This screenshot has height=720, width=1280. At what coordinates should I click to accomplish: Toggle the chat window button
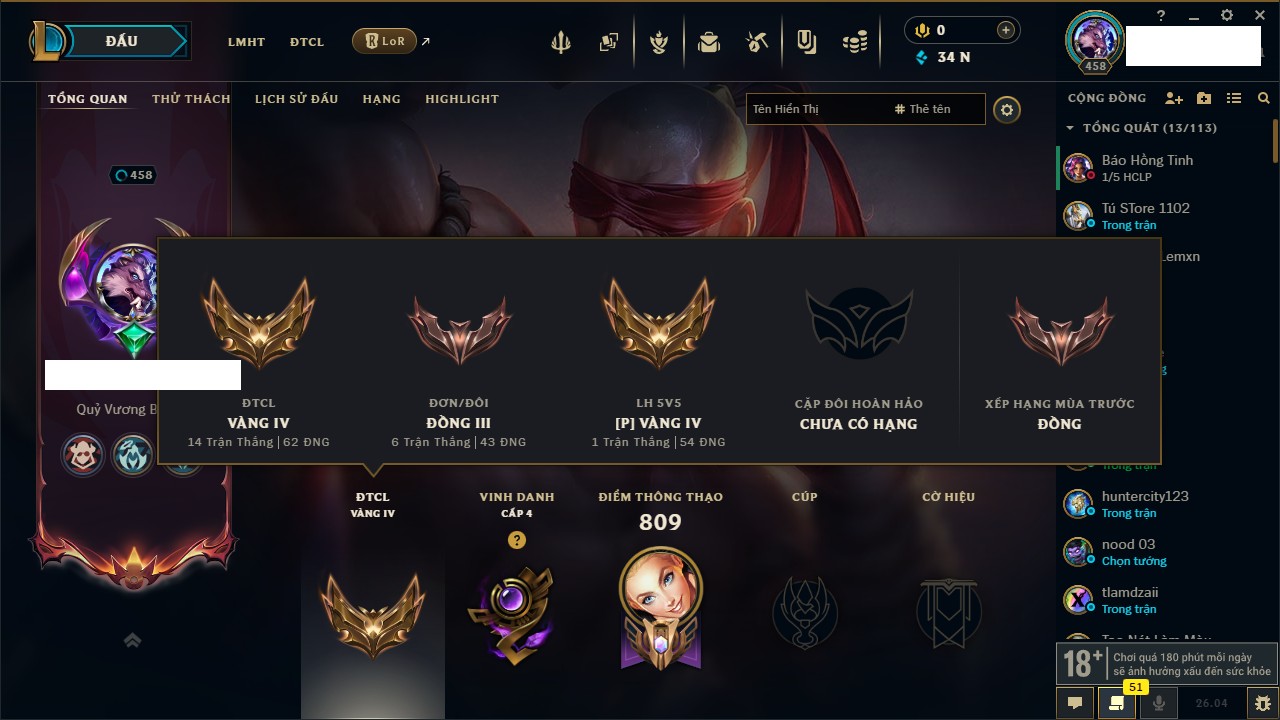pos(1075,703)
